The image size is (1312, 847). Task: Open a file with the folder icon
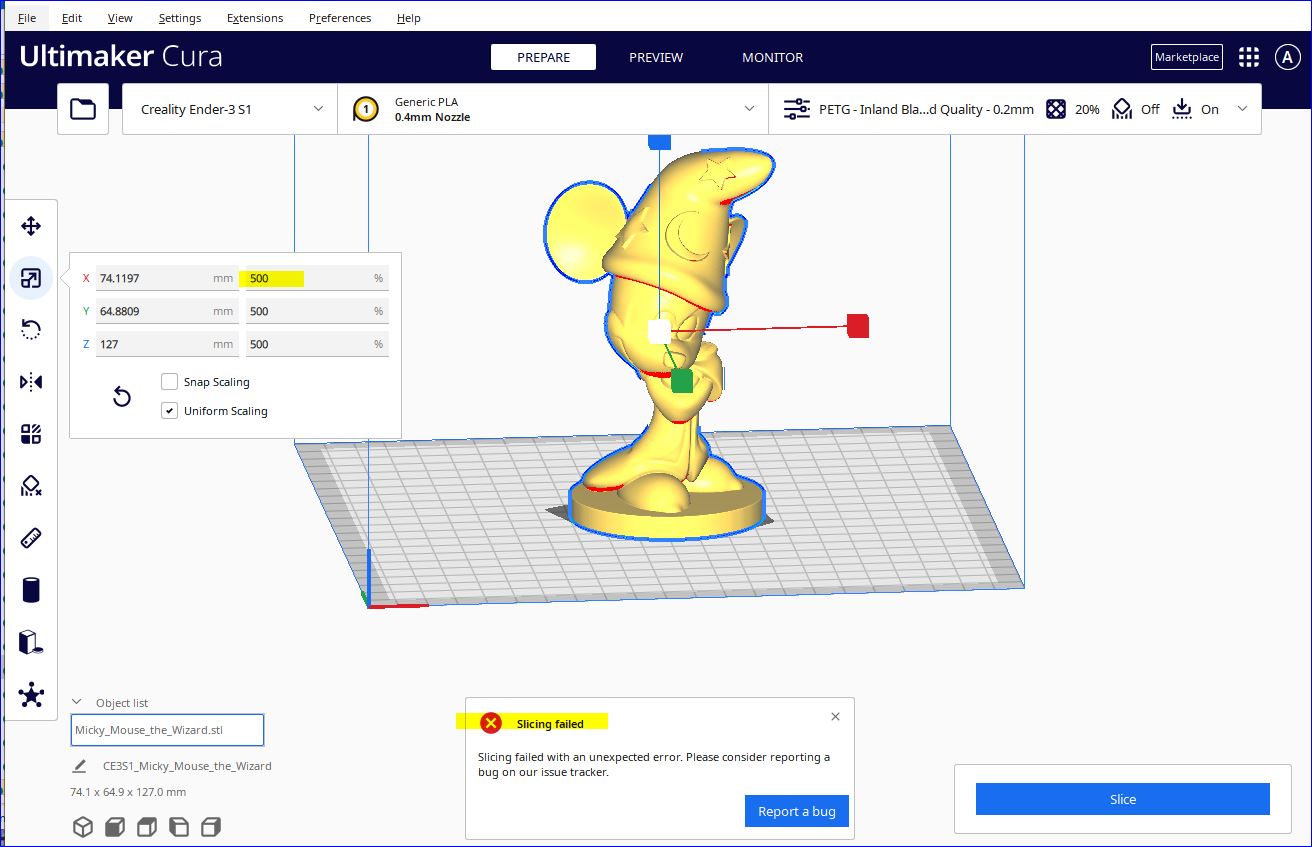83,108
